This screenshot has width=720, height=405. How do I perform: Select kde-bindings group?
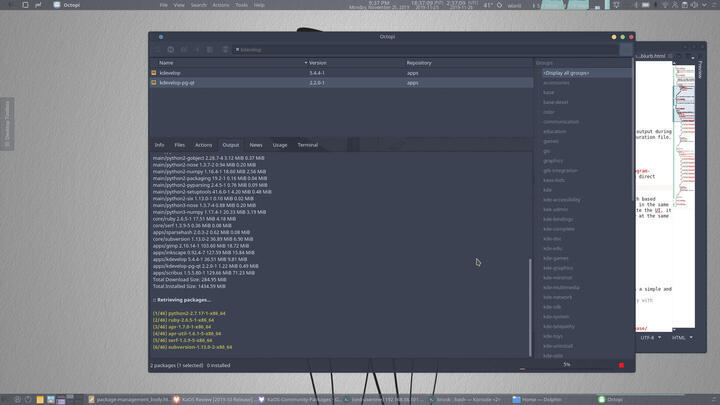(x=558, y=219)
